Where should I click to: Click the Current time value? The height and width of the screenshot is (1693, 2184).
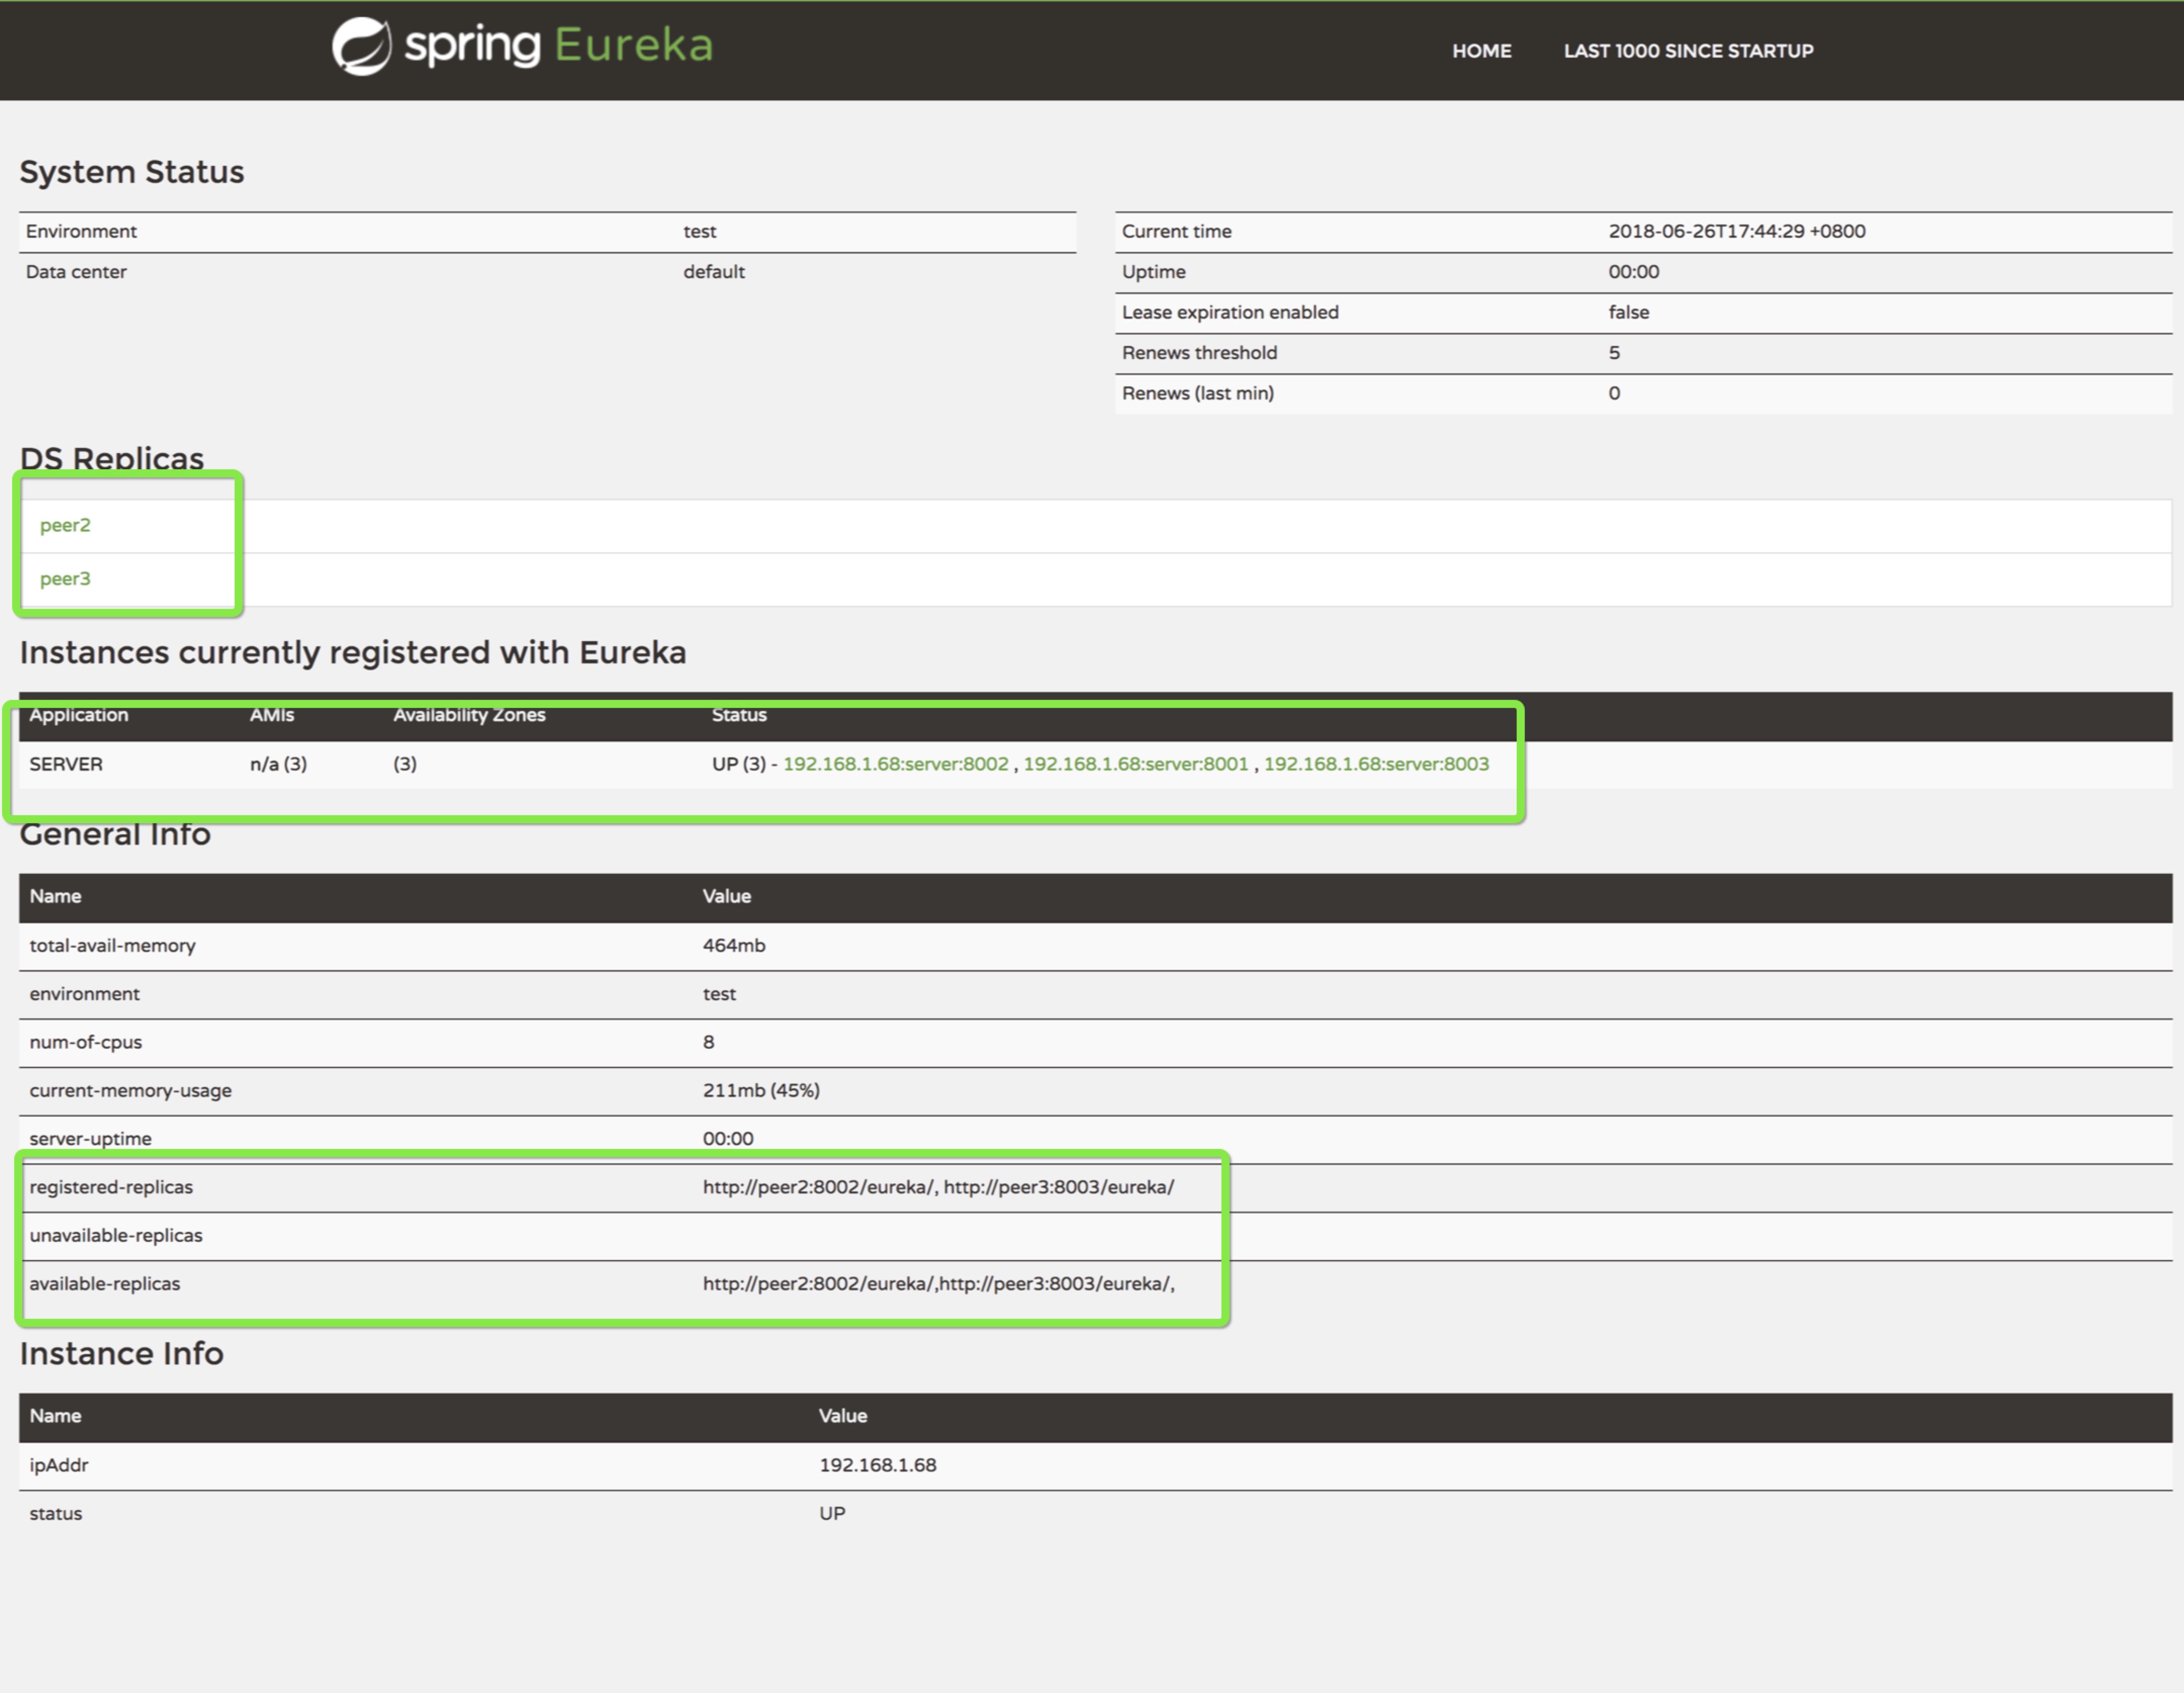point(1736,232)
